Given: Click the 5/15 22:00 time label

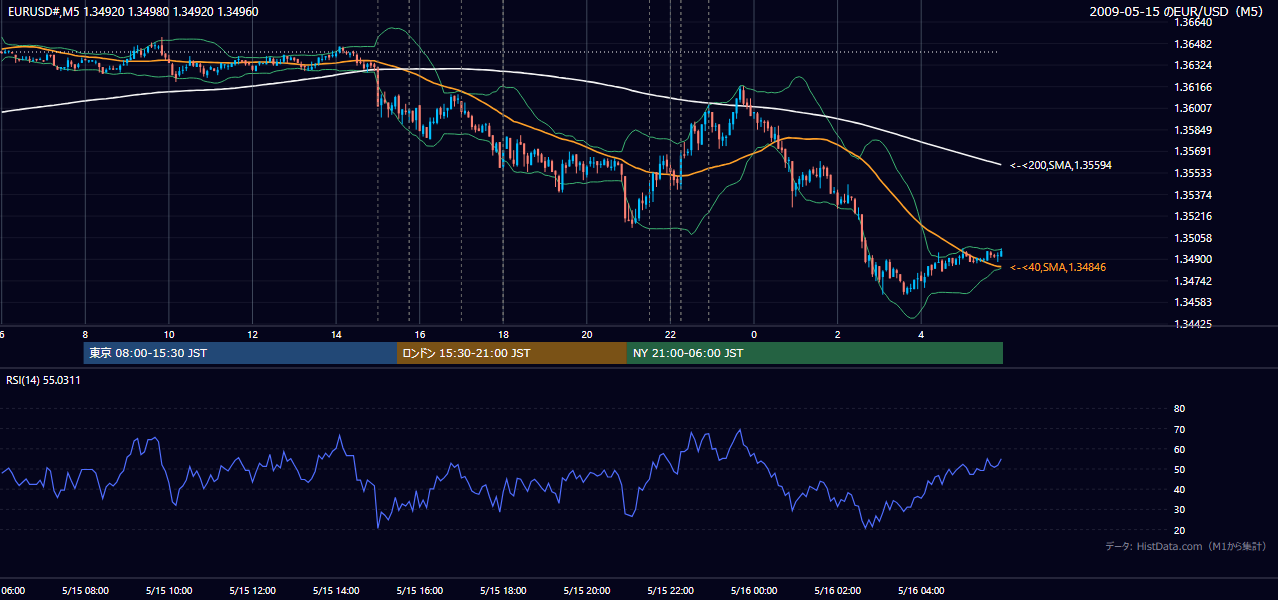Looking at the screenshot, I should coord(670,590).
